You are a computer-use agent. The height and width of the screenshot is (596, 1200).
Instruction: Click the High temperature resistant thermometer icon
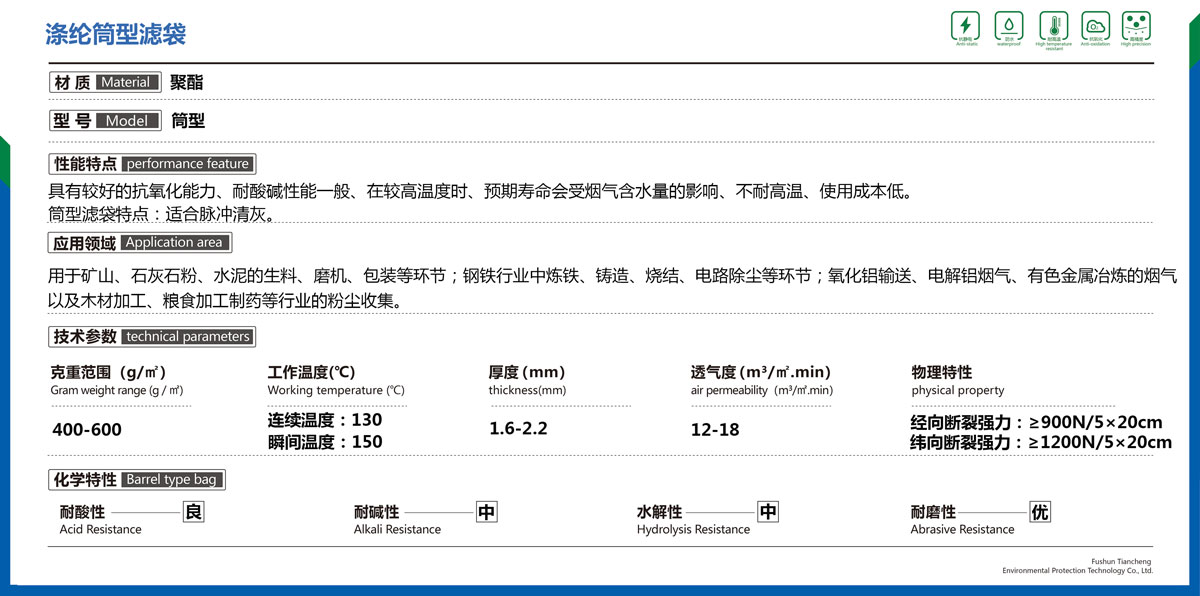point(1053,25)
